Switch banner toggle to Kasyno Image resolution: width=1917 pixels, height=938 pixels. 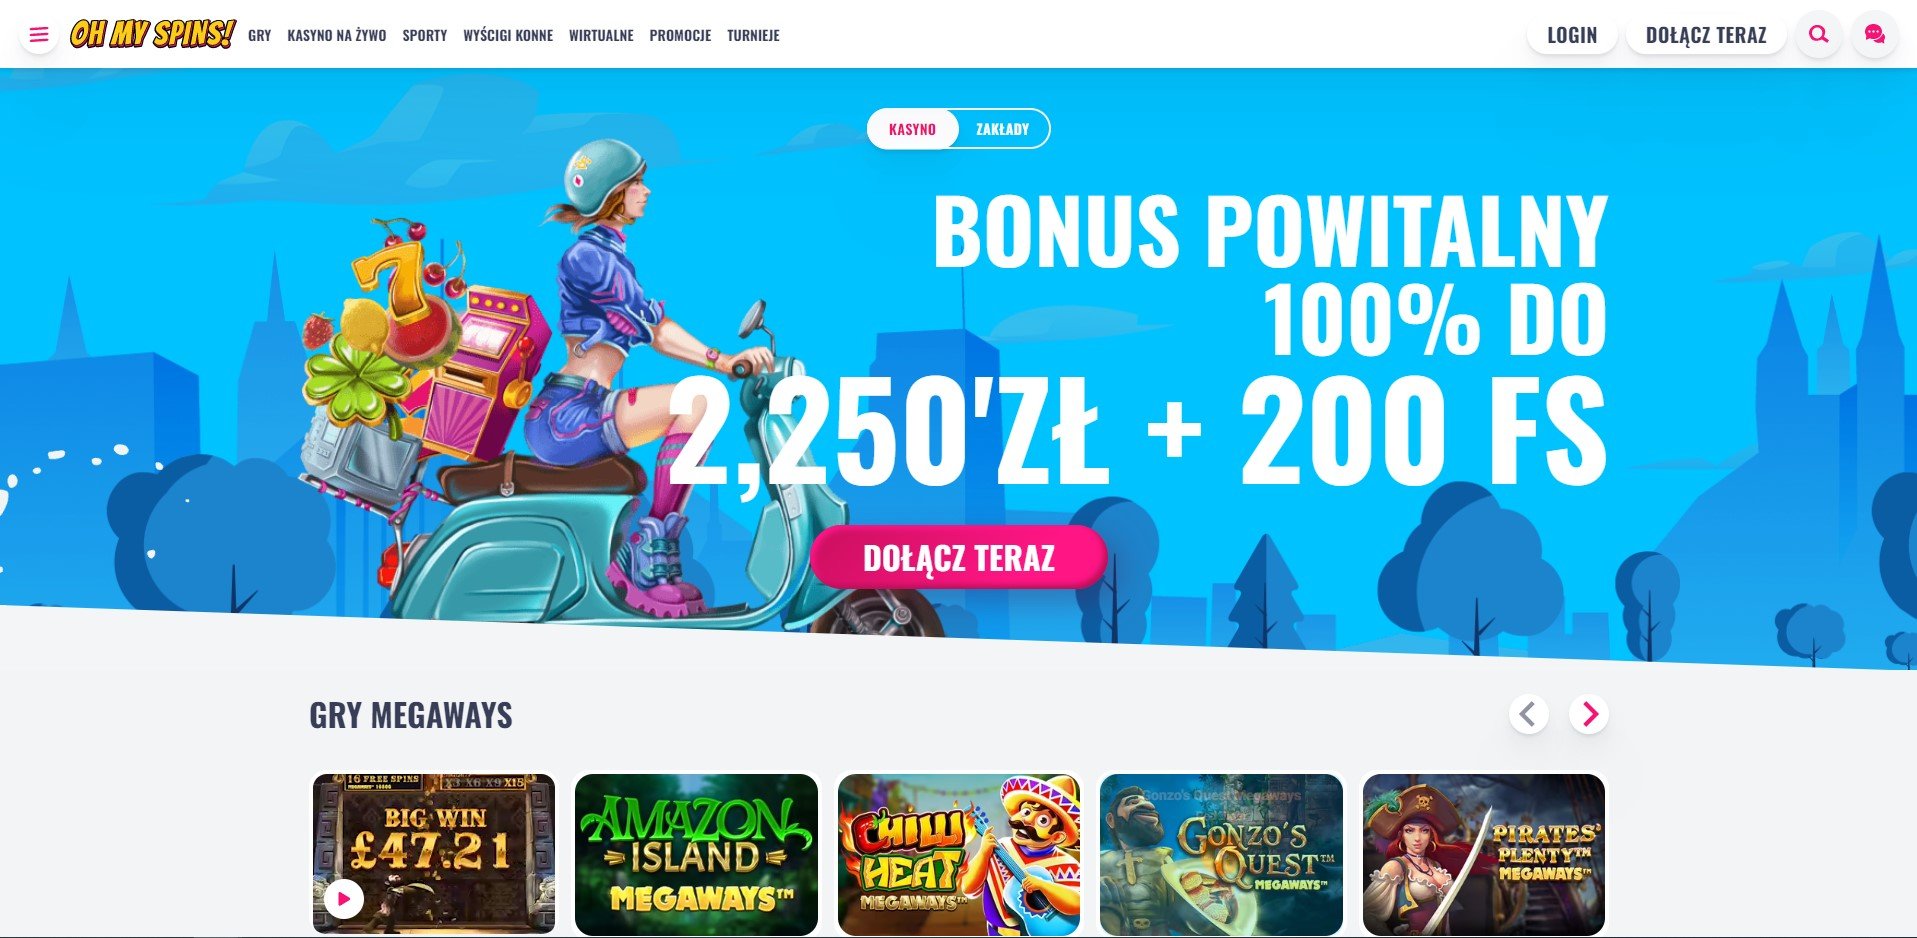(x=912, y=129)
